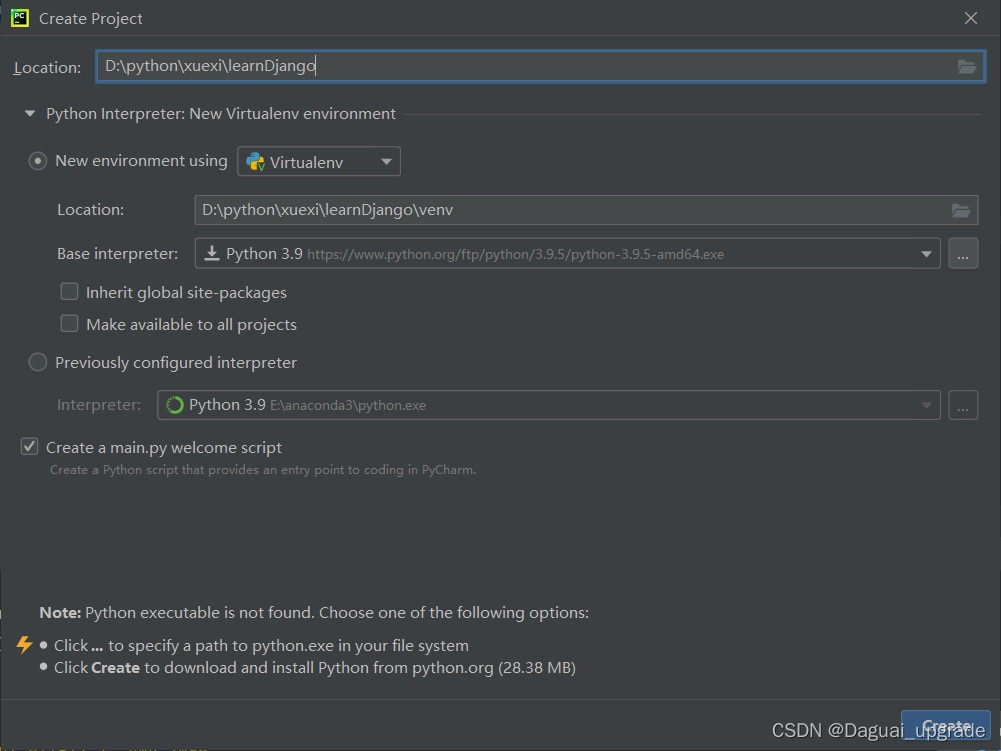Open the anaconda3 Interpreter dropdown arrow
The height and width of the screenshot is (751, 1001).
pyautogui.click(x=926, y=405)
